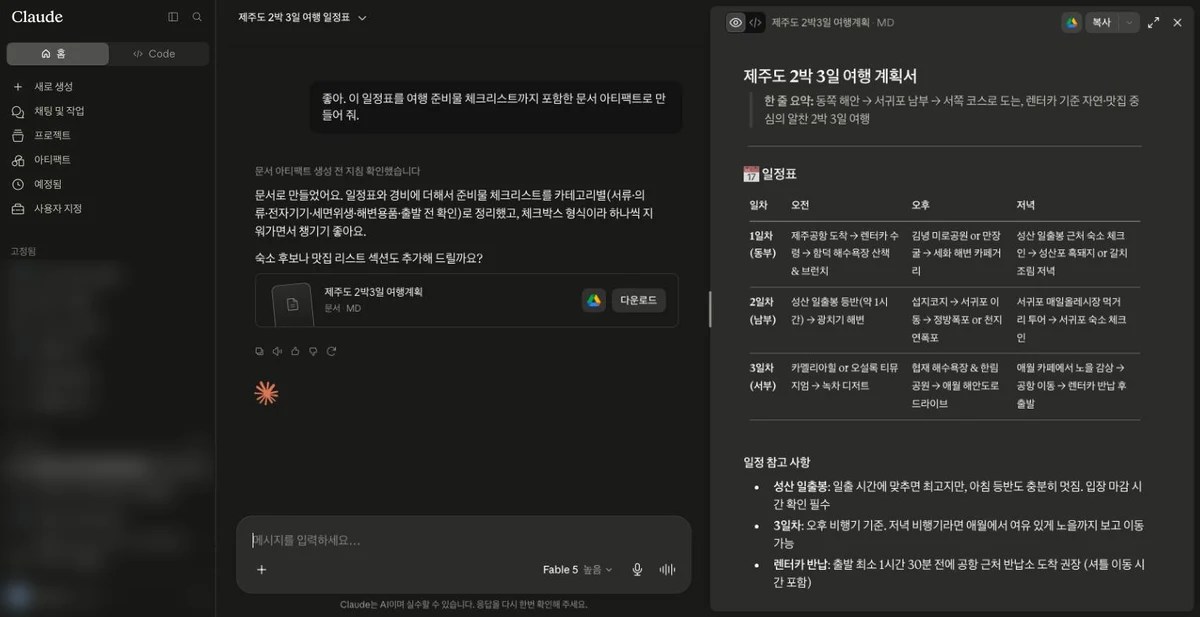The image size is (1200, 617).
Task: Click the 오전 column header
Action: pyautogui.click(x=800, y=205)
